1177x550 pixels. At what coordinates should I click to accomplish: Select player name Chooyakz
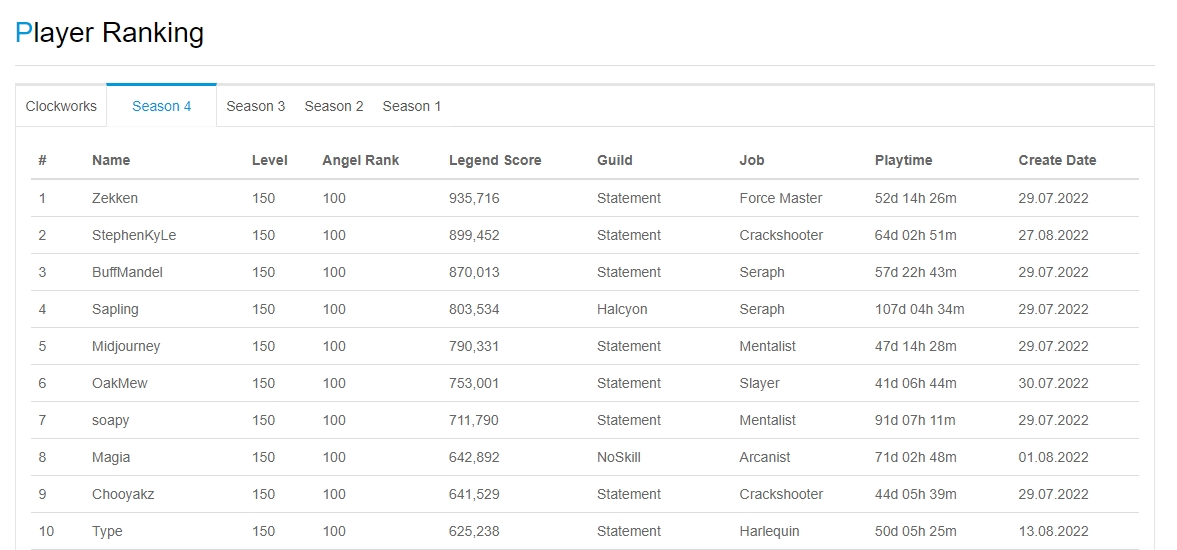tap(123, 494)
